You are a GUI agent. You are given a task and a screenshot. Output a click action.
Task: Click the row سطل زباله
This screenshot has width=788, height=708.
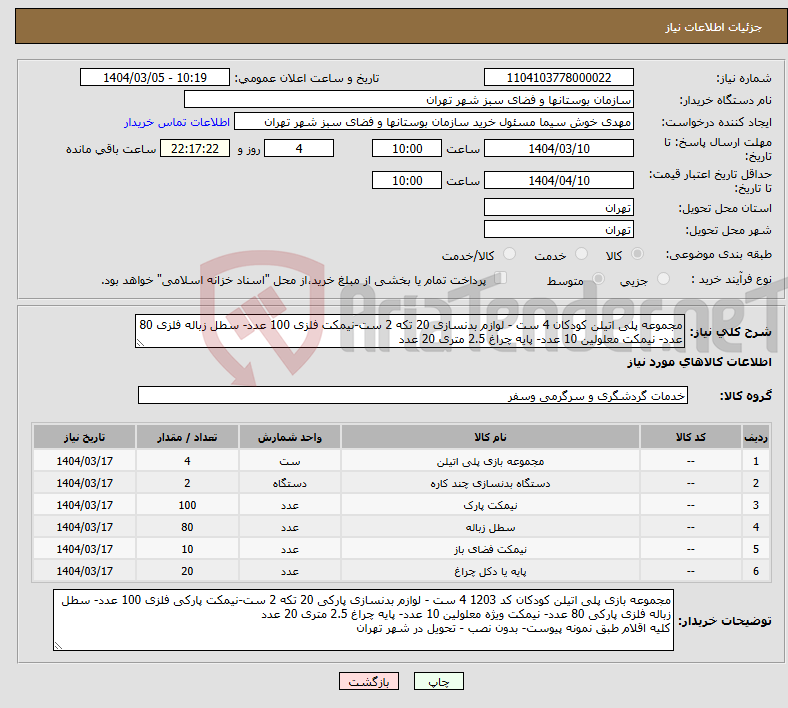click(x=402, y=527)
